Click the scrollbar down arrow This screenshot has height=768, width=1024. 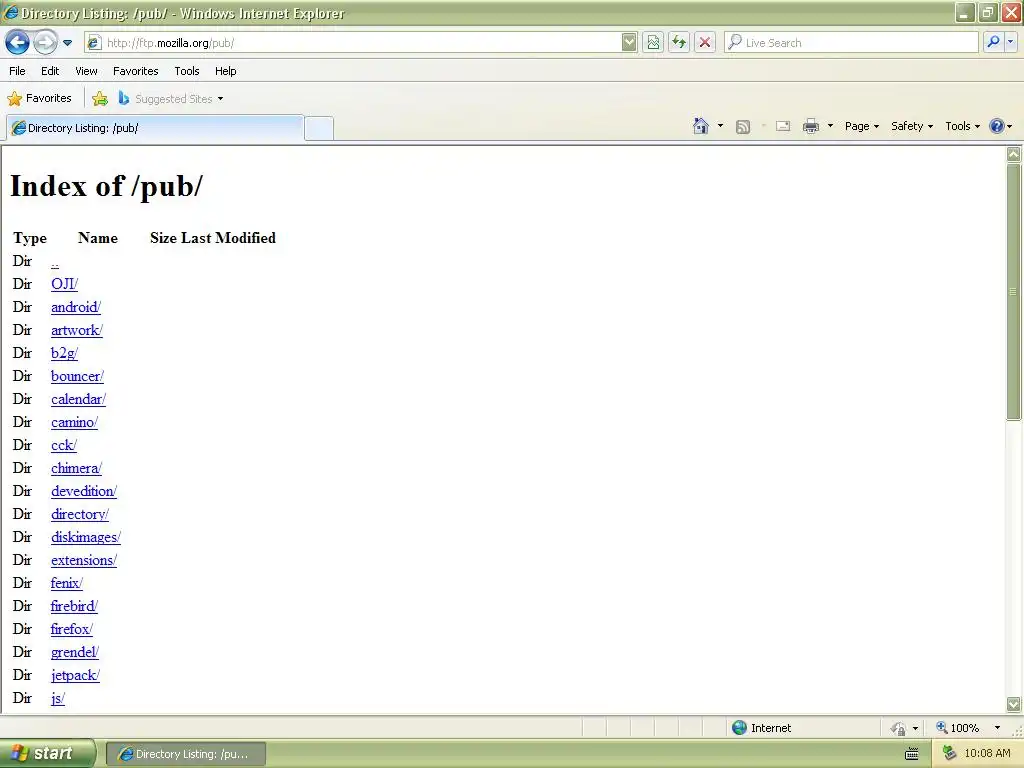(x=1014, y=704)
